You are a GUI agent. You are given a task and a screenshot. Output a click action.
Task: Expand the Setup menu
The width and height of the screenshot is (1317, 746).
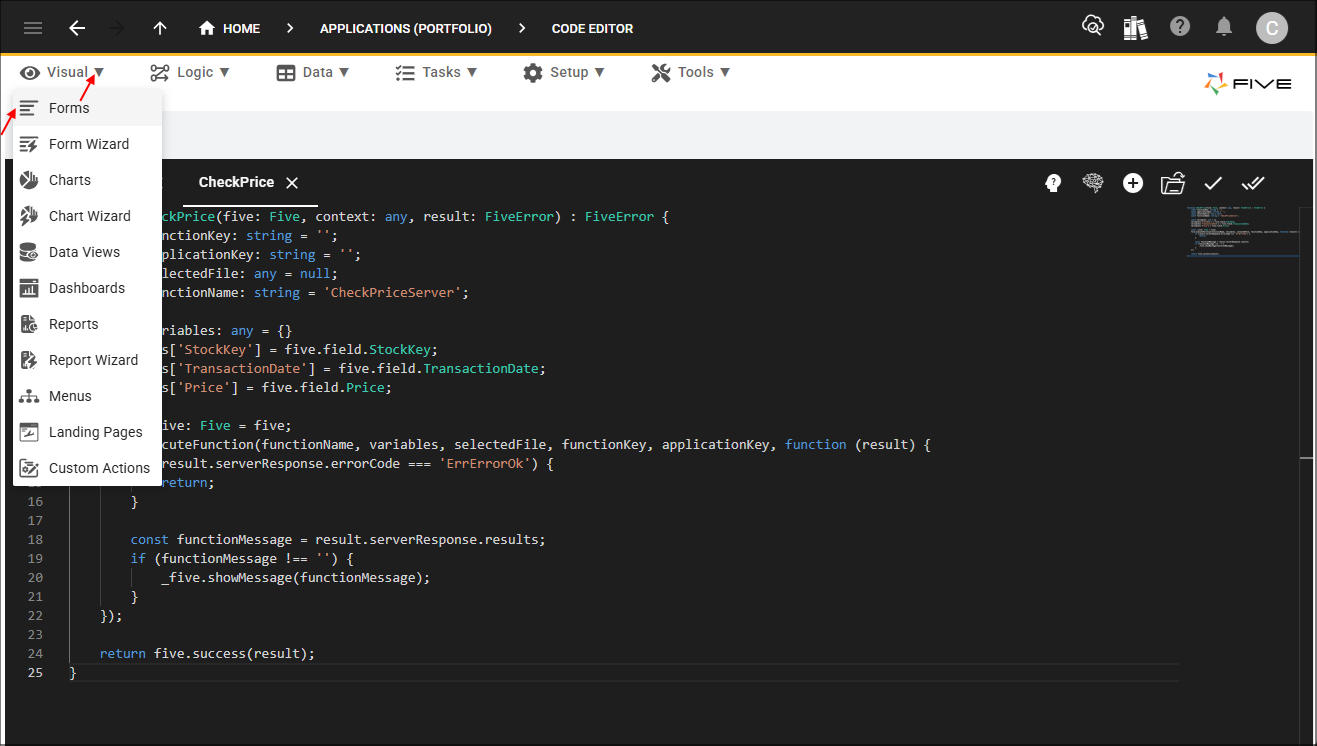click(x=564, y=72)
